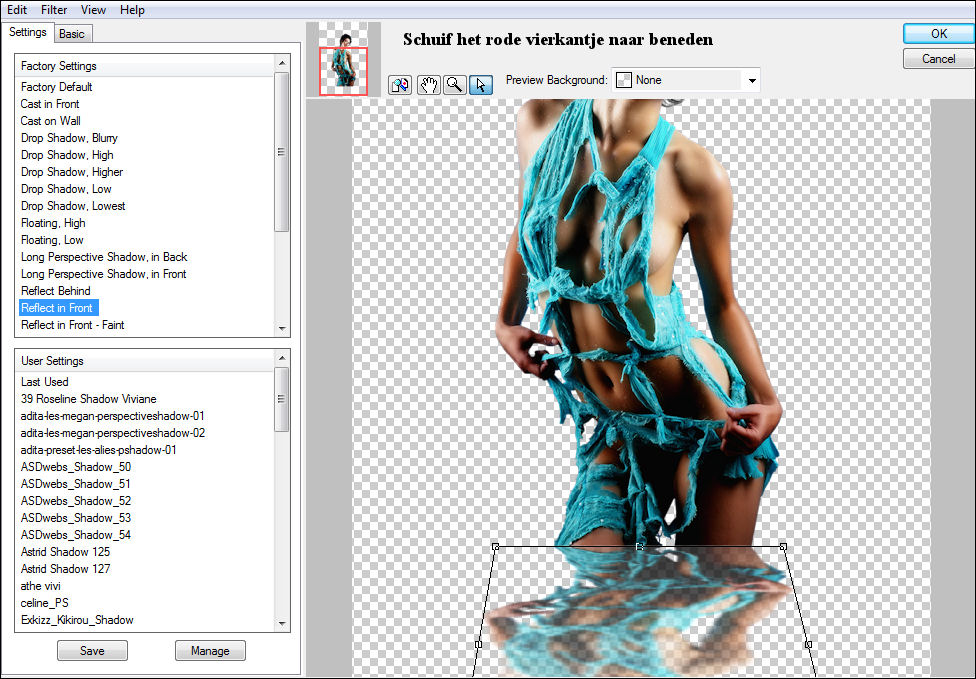Select celine_PS user setting
Screen dimensions: 976x679
[x=44, y=603]
